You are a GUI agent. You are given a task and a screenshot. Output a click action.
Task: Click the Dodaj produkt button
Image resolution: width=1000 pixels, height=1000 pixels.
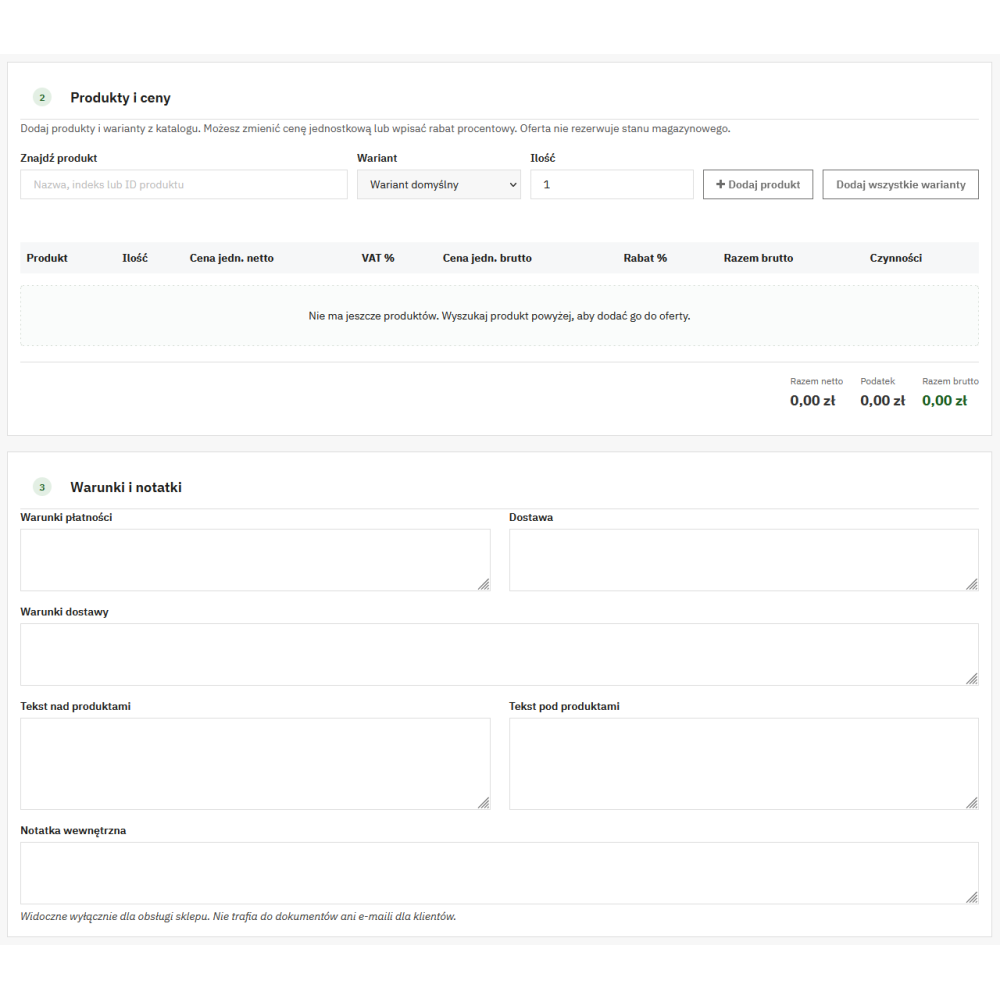coord(758,184)
